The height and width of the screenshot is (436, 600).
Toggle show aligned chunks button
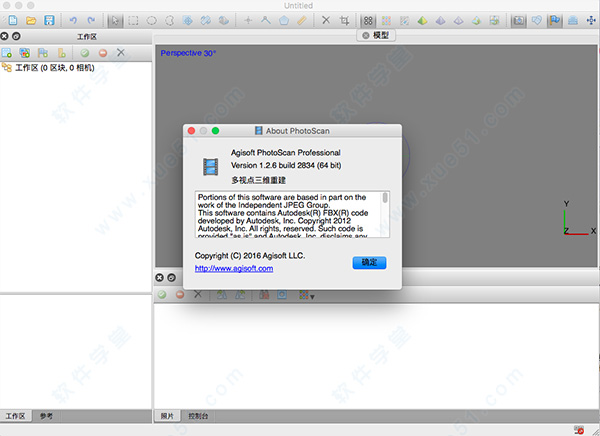point(573,20)
